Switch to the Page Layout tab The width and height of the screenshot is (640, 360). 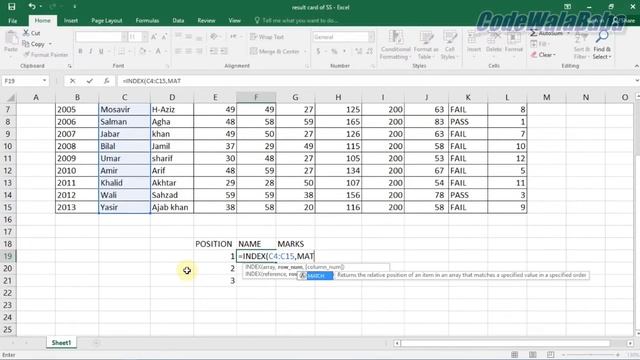click(107, 20)
